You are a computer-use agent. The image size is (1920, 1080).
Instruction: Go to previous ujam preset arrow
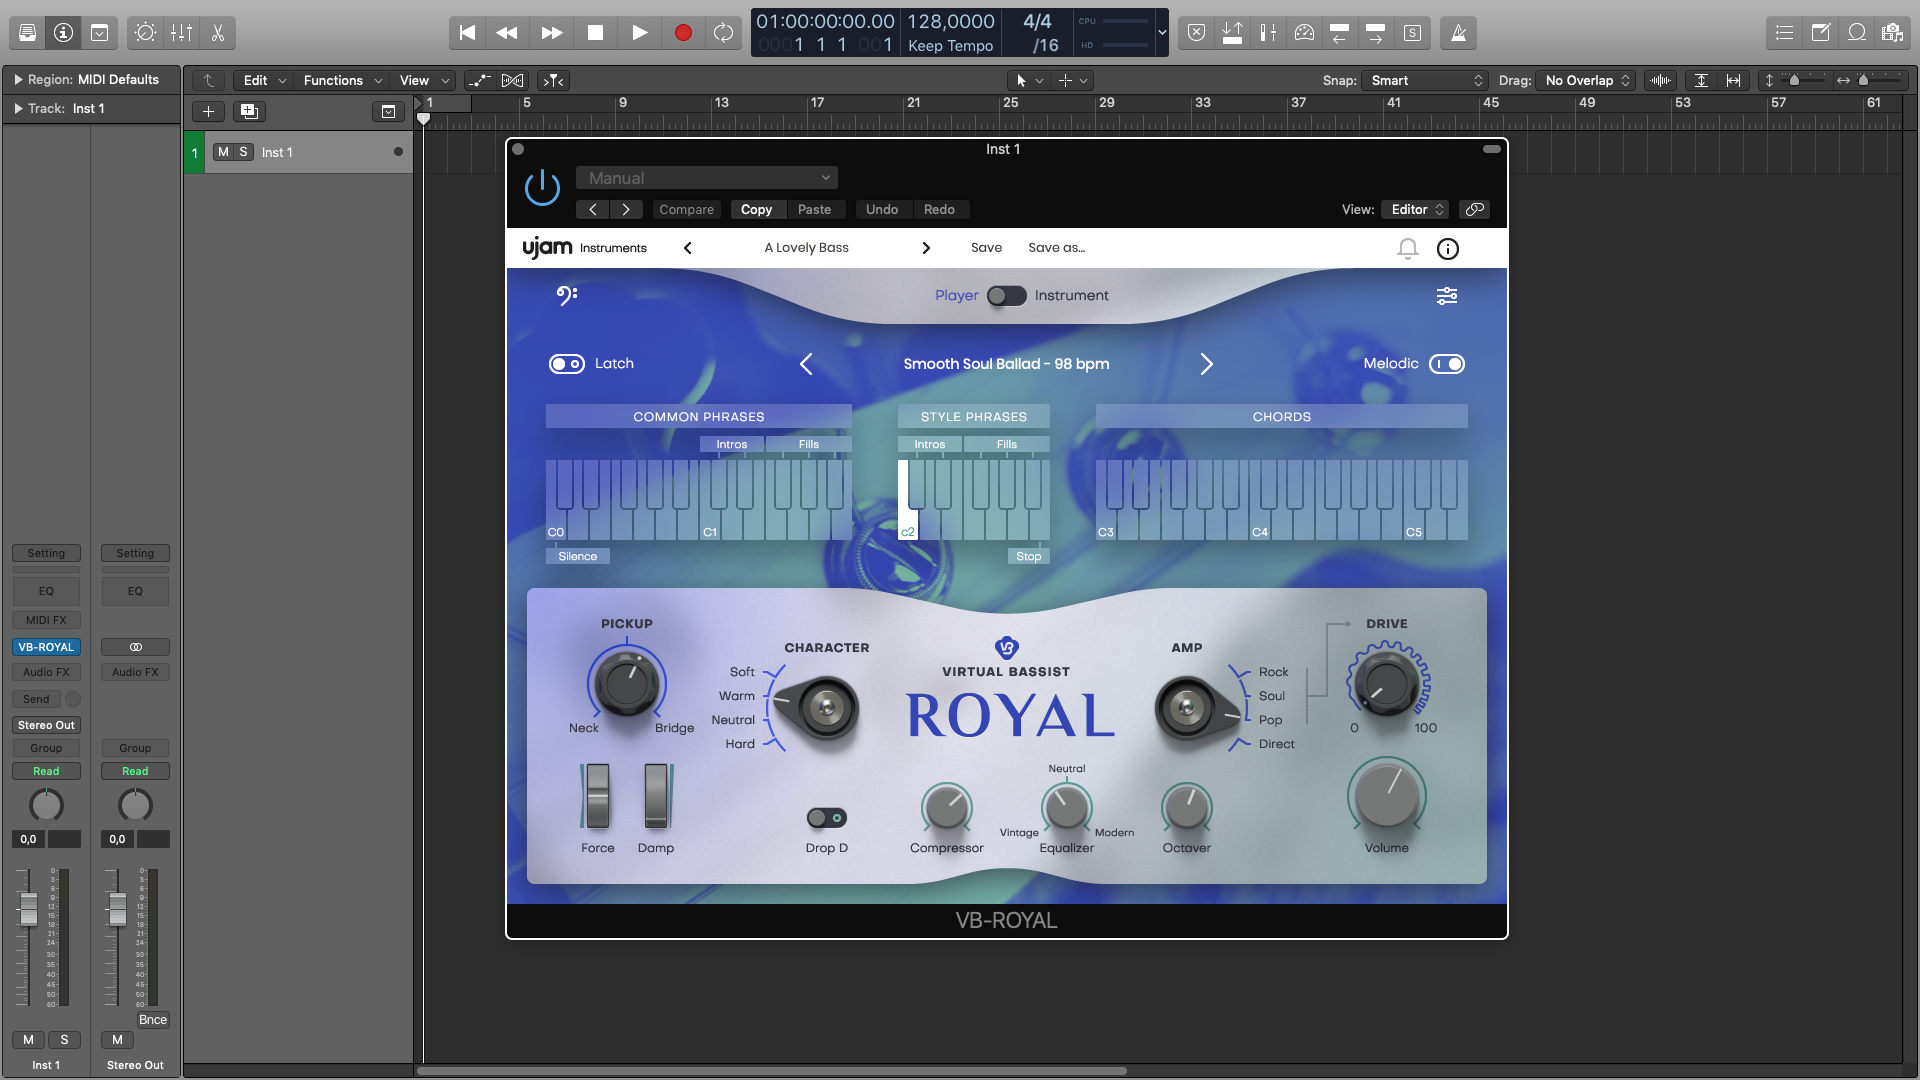click(688, 248)
